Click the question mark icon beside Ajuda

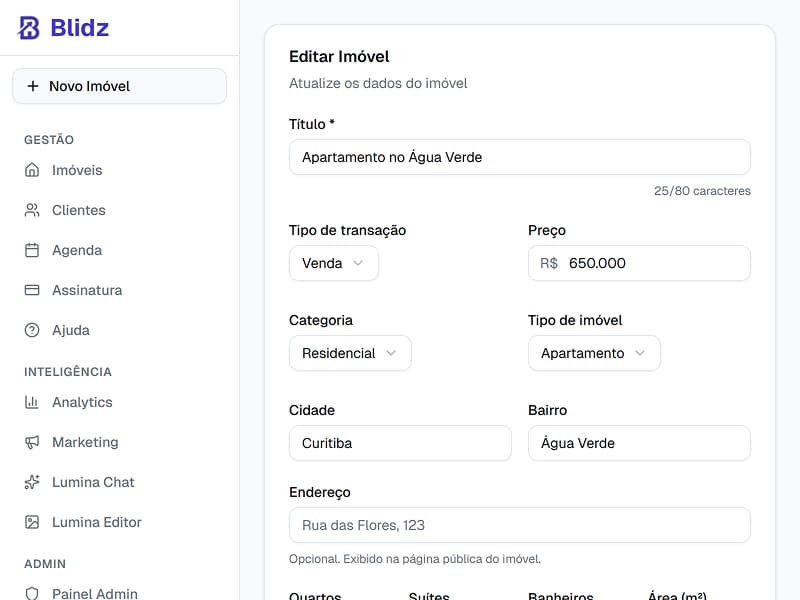pos(32,330)
